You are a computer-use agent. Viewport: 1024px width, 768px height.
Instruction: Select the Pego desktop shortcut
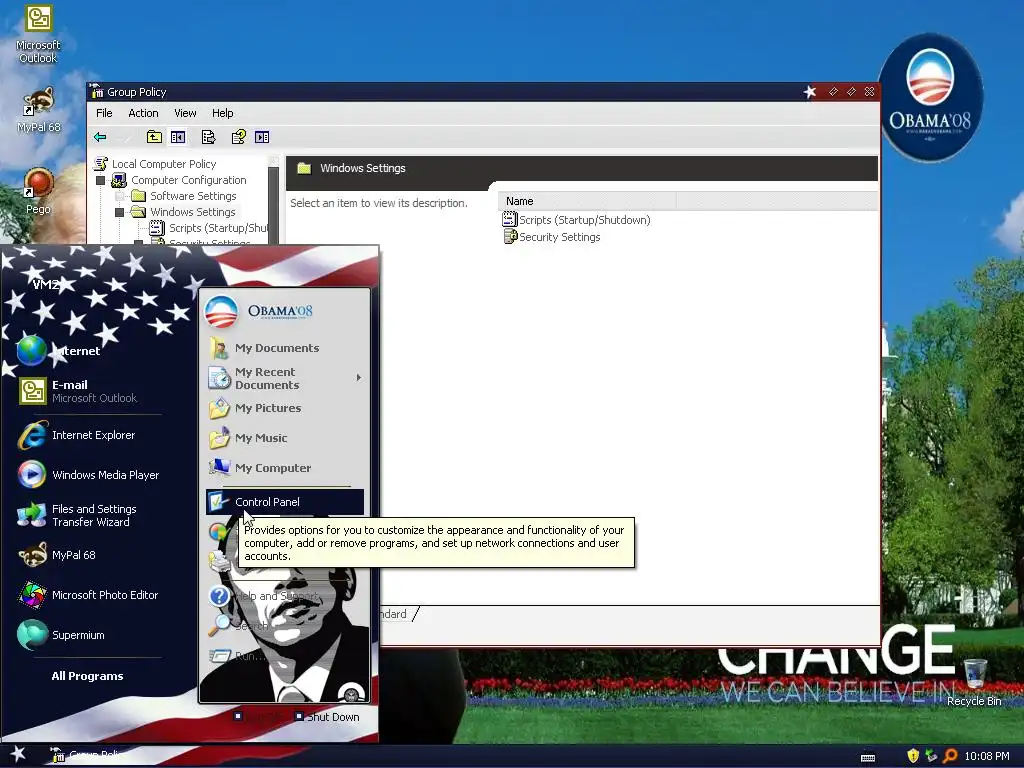[x=39, y=191]
